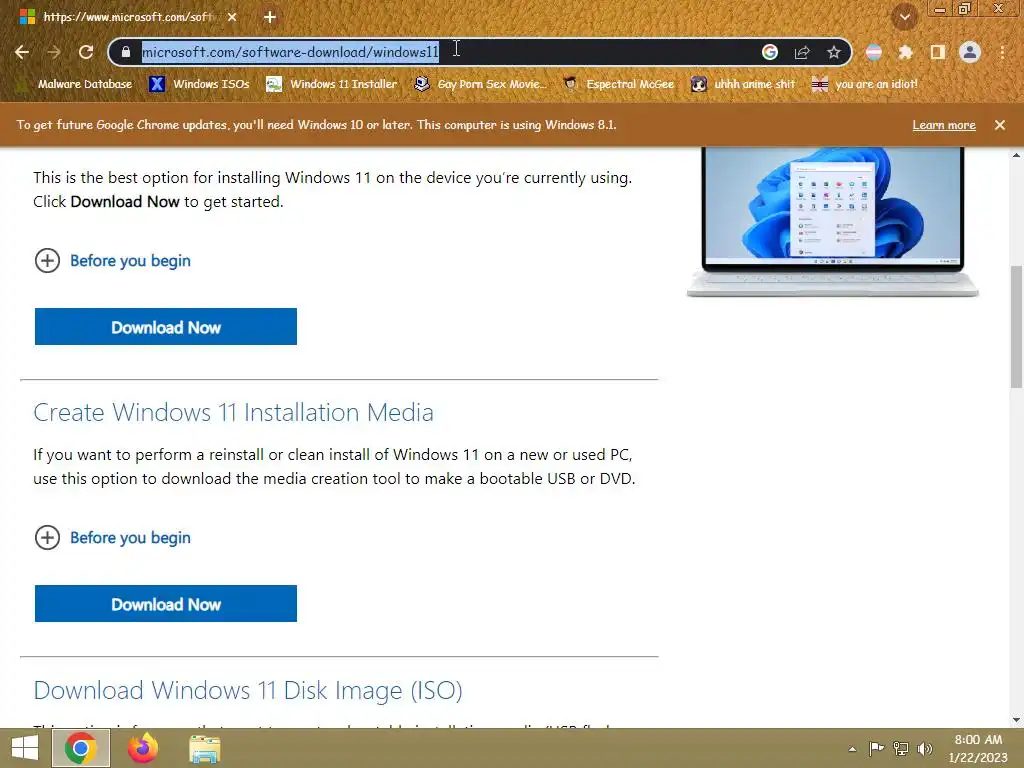
Task: Open the Espectral McGee bookmark
Action: tap(618, 84)
